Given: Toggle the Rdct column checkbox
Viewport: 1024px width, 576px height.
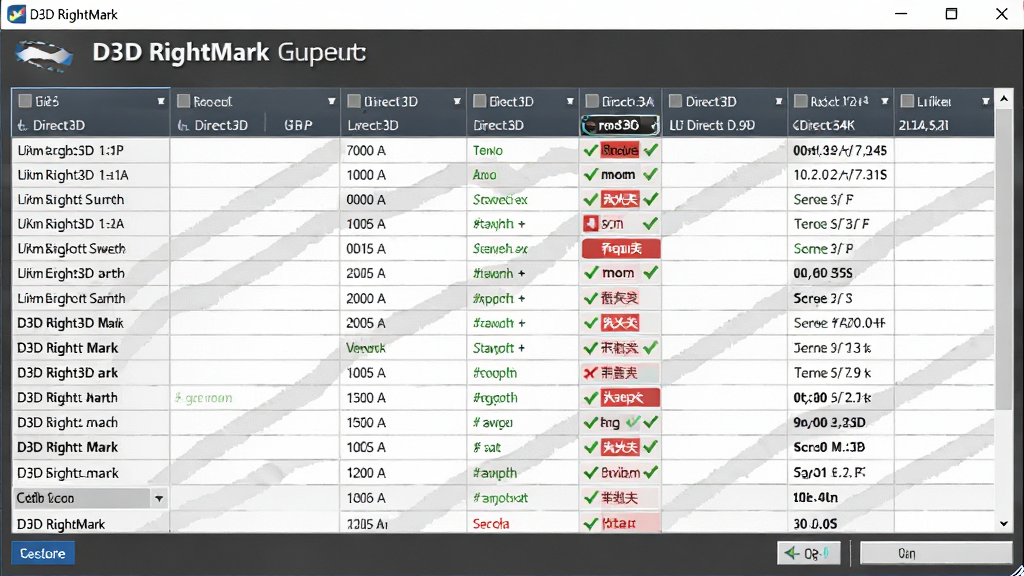Looking at the screenshot, I should coord(801,101).
